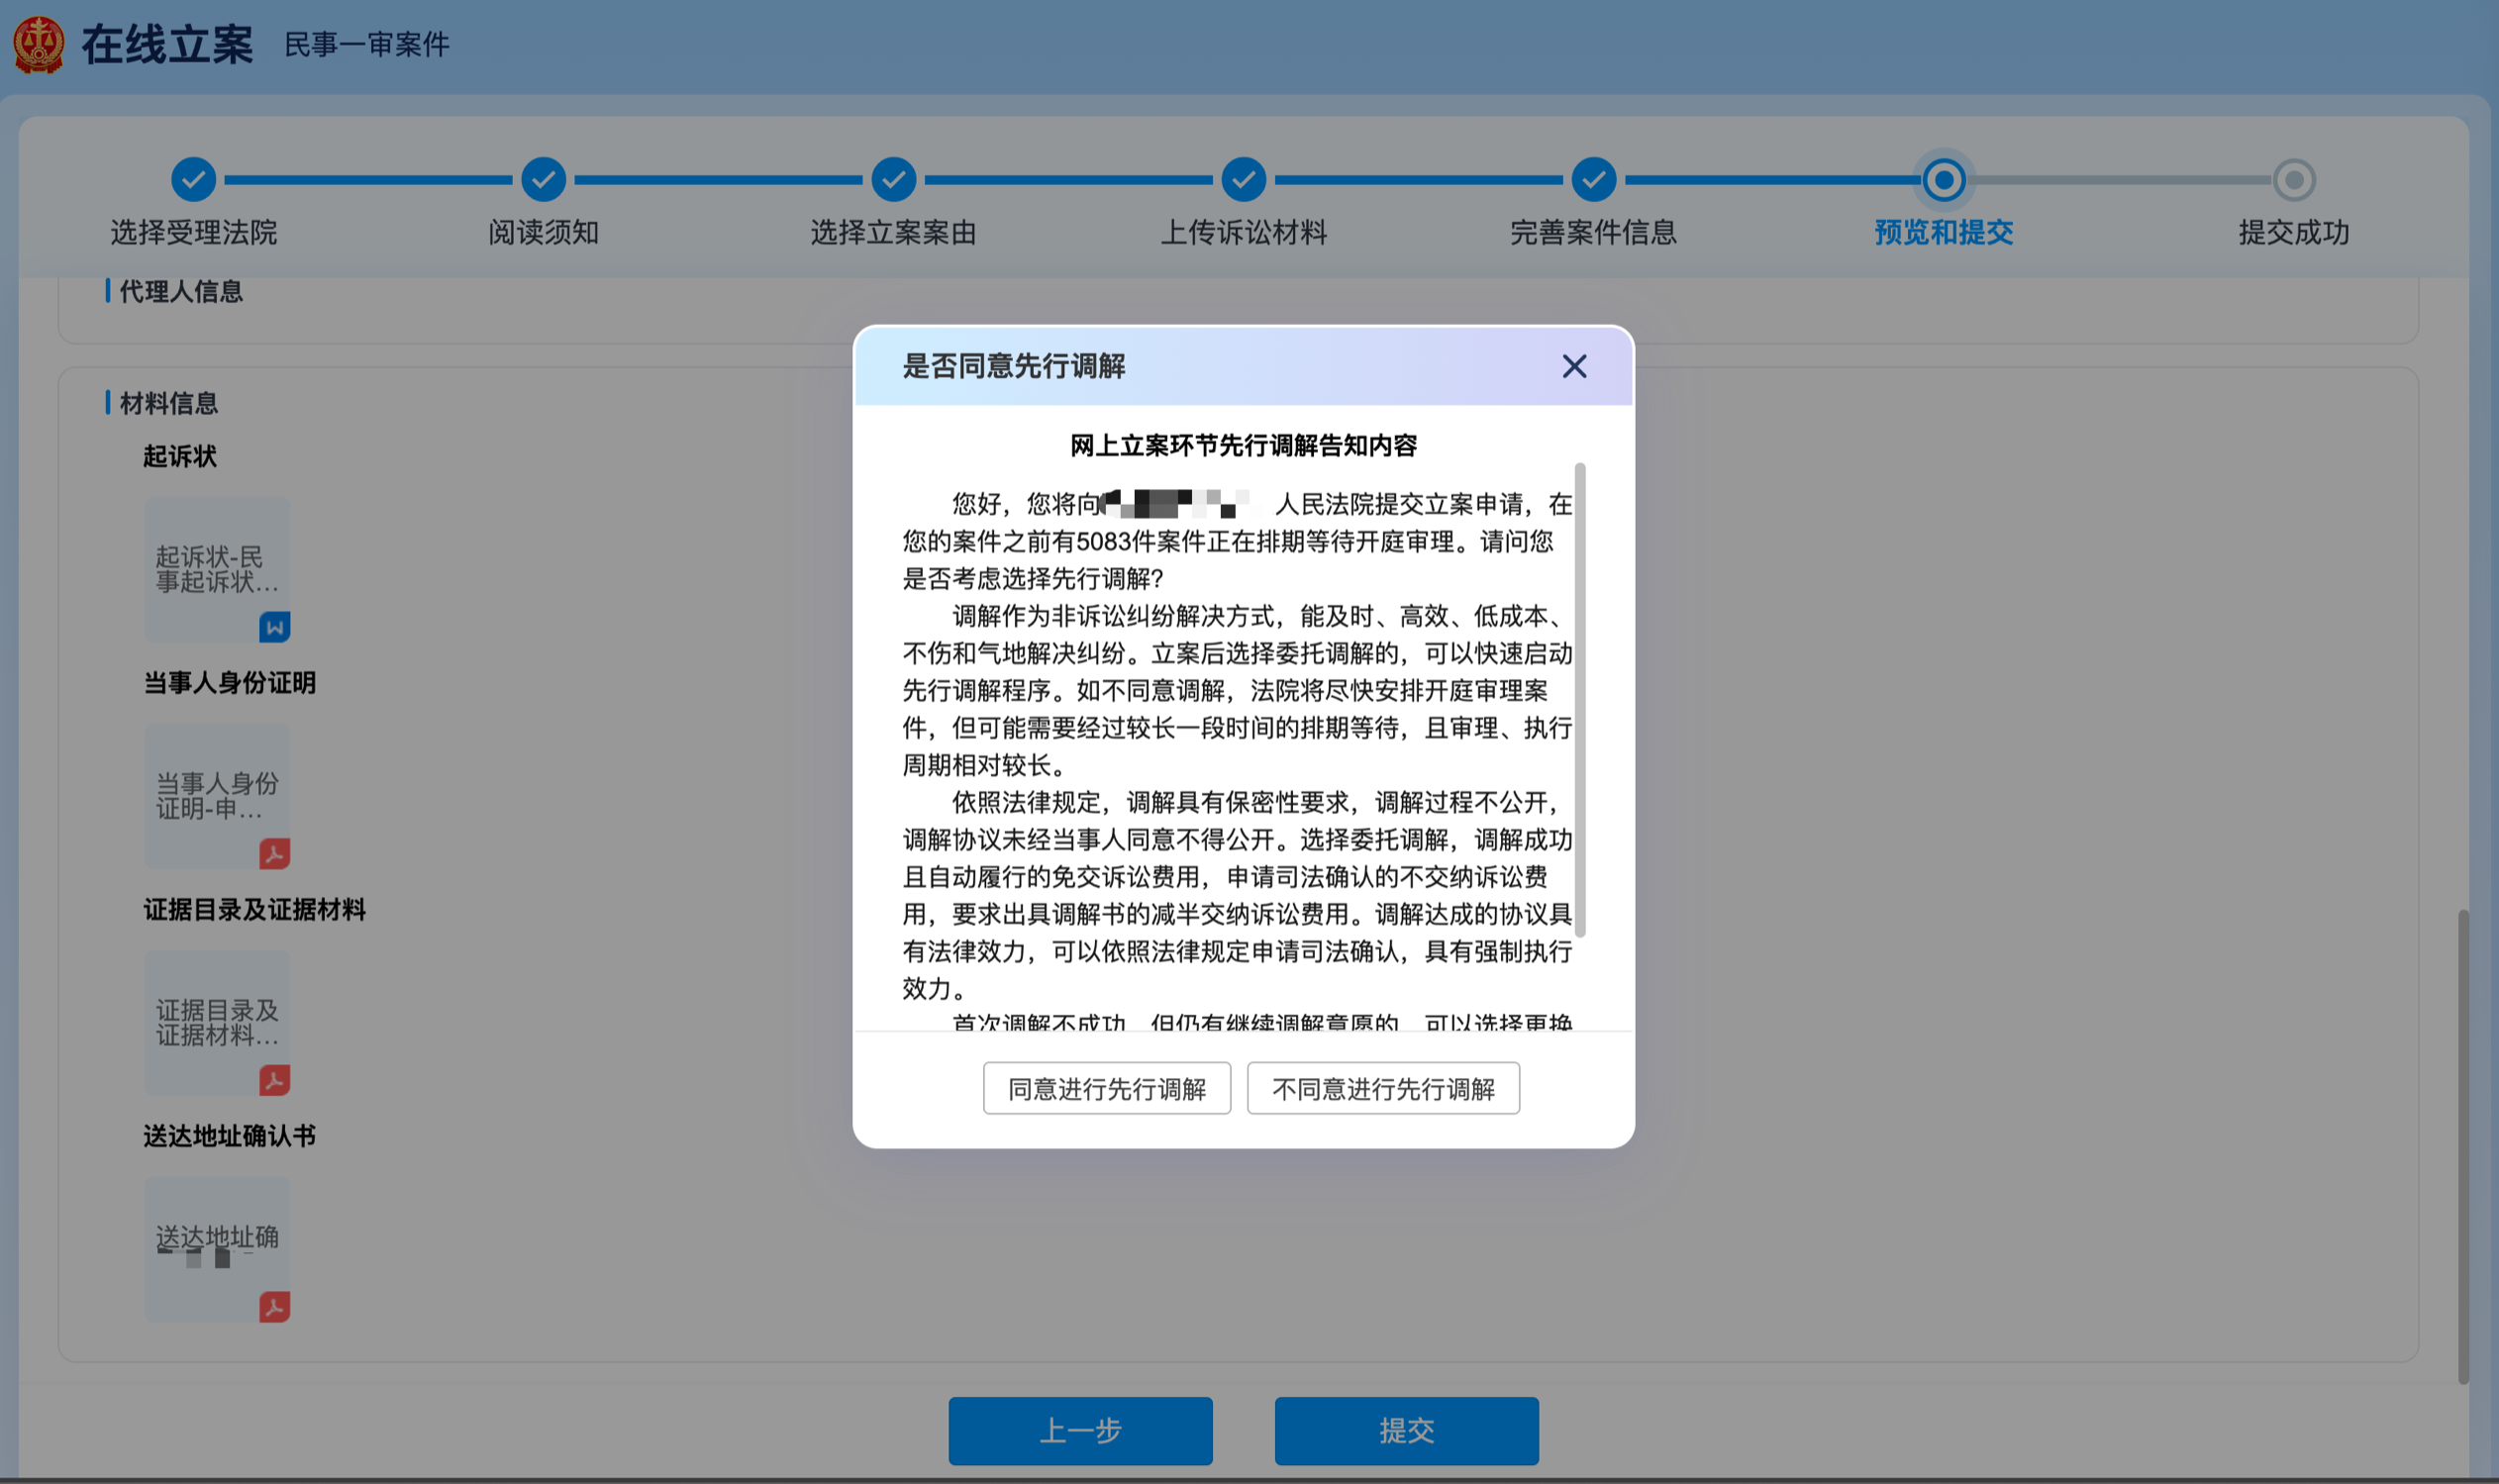Click the PDF icon on 证据目录及证据材料 file
The image size is (2499, 1484).
[274, 1080]
